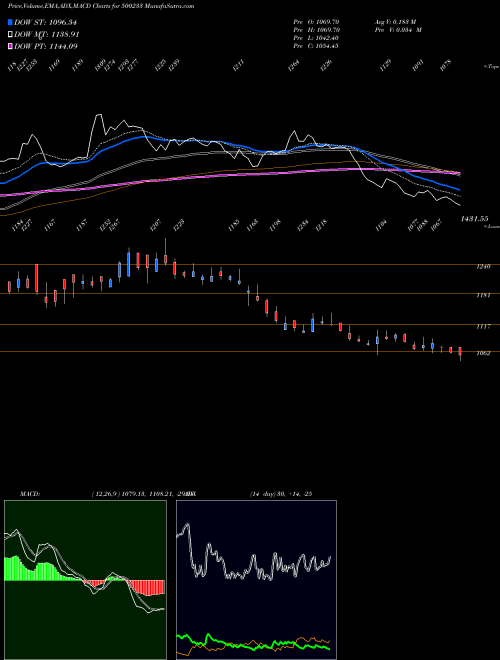Image resolution: width=500 pixels, height=660 pixels.
Task: Click the 'Pre O: 1069.70' value
Action: pyautogui.click(x=316, y=21)
